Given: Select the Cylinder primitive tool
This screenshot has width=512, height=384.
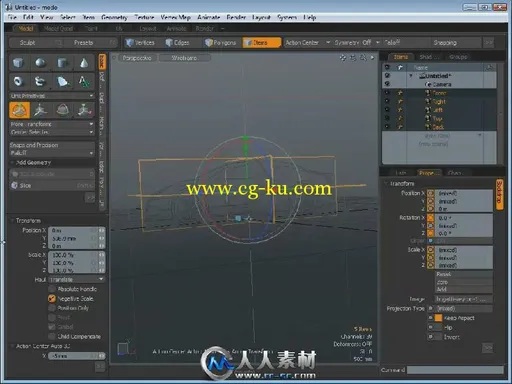Looking at the screenshot, I should [x=62, y=63].
